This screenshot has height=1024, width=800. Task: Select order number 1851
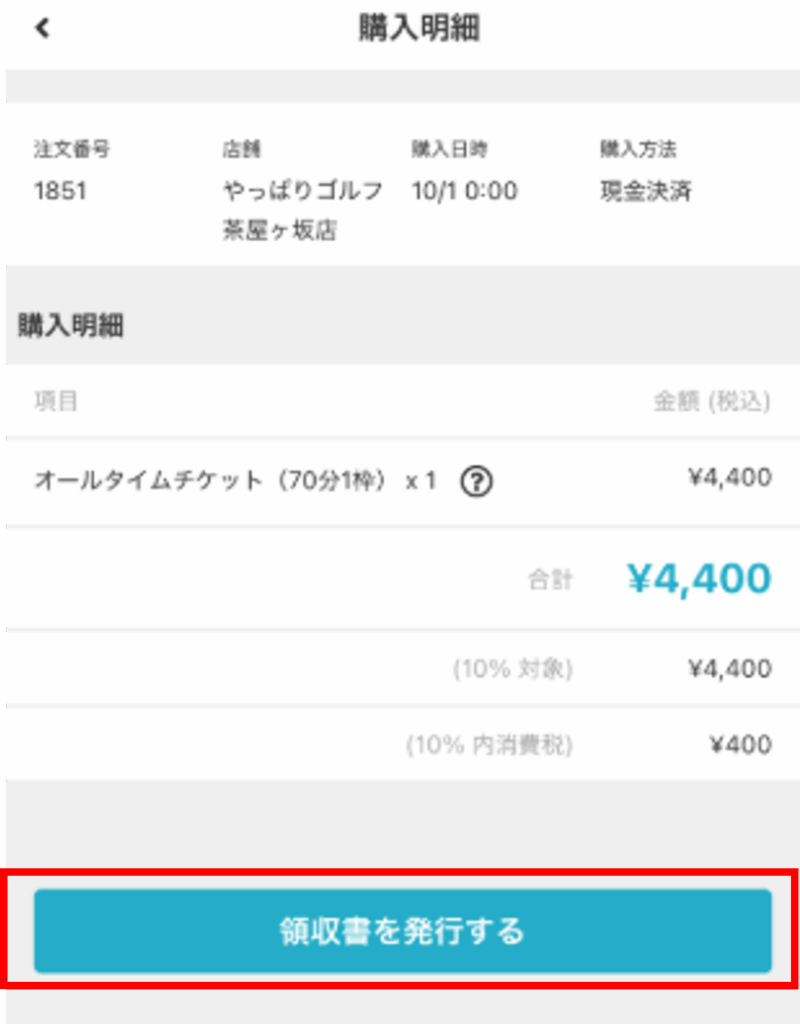pyautogui.click(x=60, y=191)
